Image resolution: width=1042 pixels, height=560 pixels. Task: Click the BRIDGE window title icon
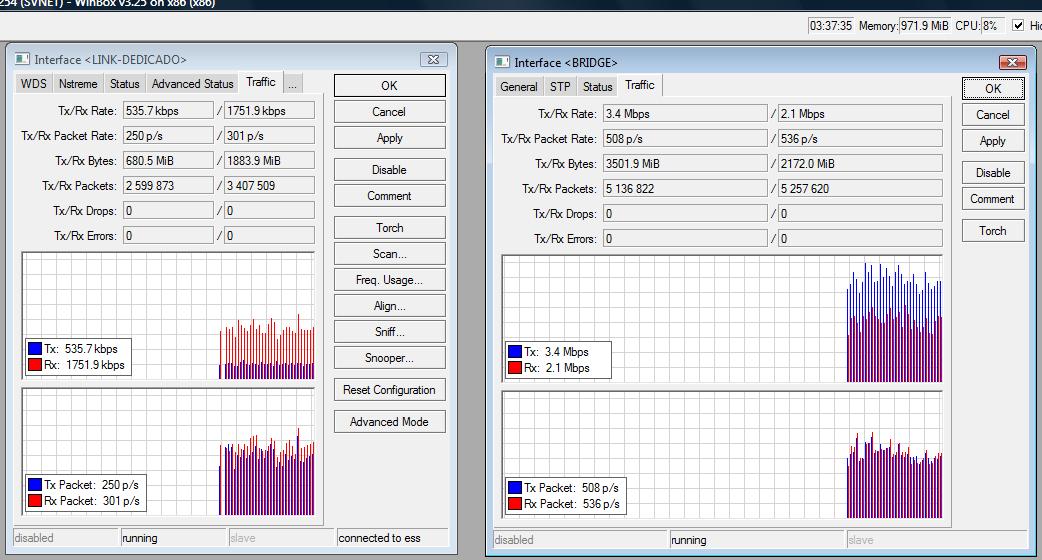(x=502, y=63)
